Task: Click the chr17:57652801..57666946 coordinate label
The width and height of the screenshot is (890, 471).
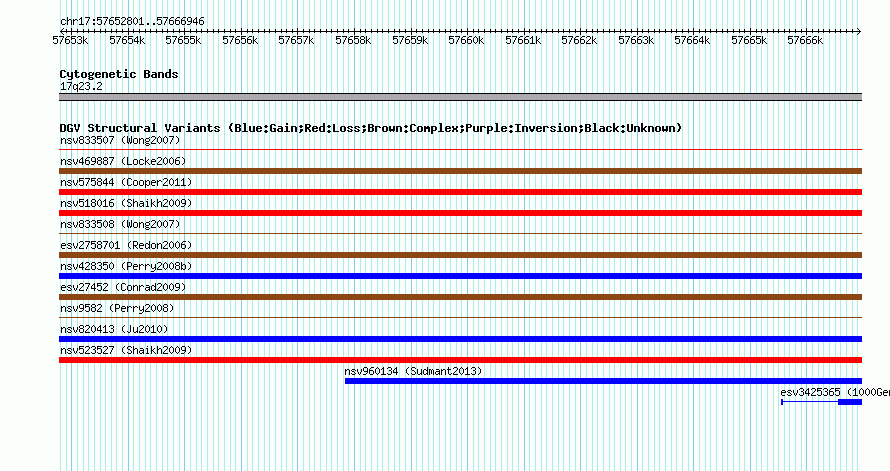Action: tap(132, 21)
